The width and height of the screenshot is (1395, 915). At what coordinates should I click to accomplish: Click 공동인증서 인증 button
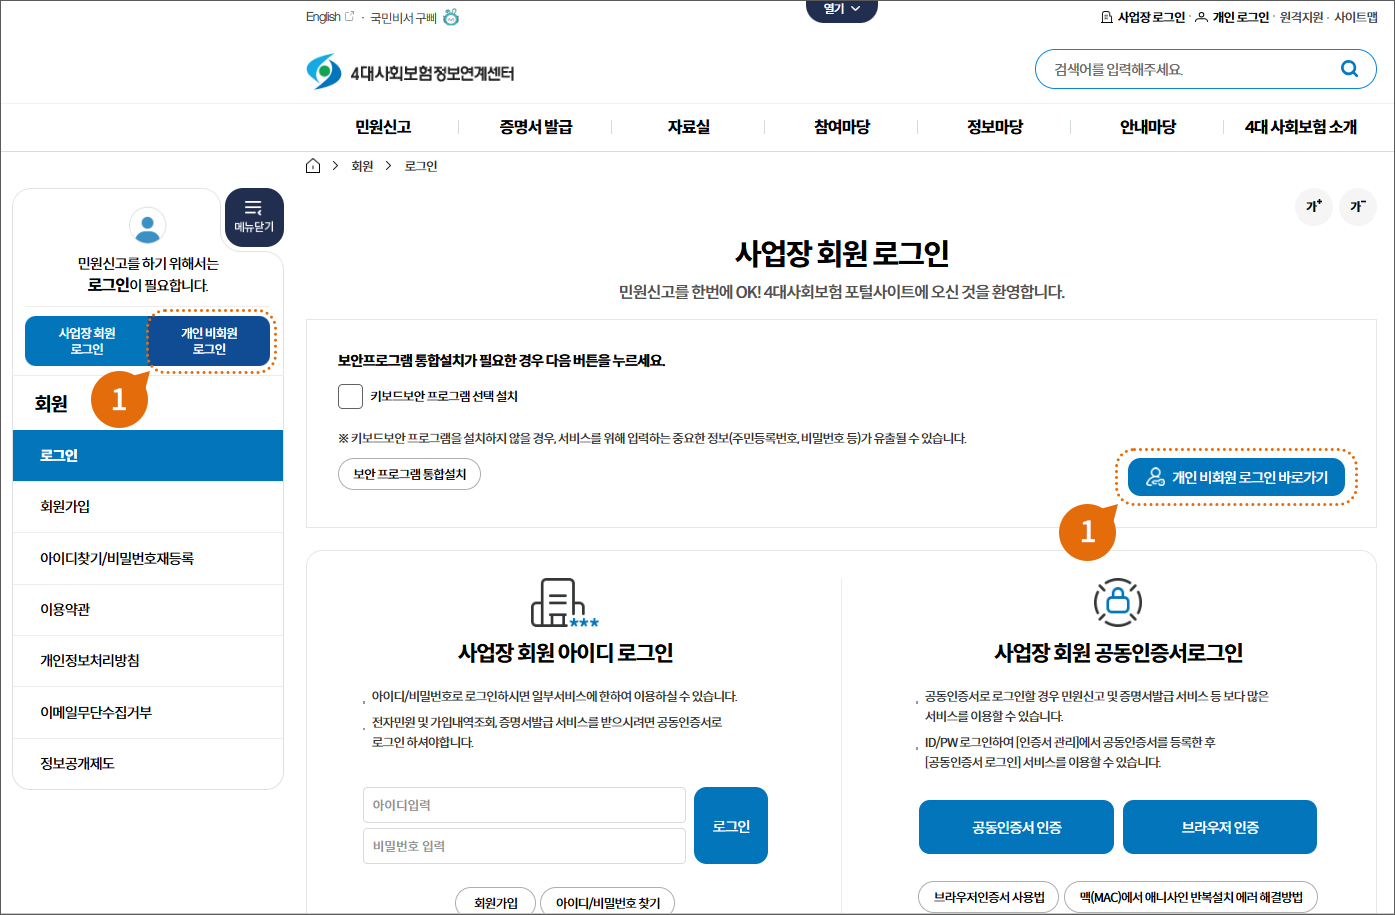1016,827
